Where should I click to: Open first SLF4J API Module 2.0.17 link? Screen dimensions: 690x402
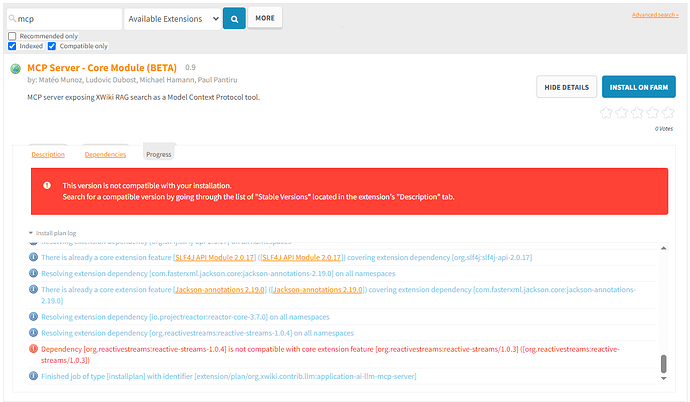215,257
